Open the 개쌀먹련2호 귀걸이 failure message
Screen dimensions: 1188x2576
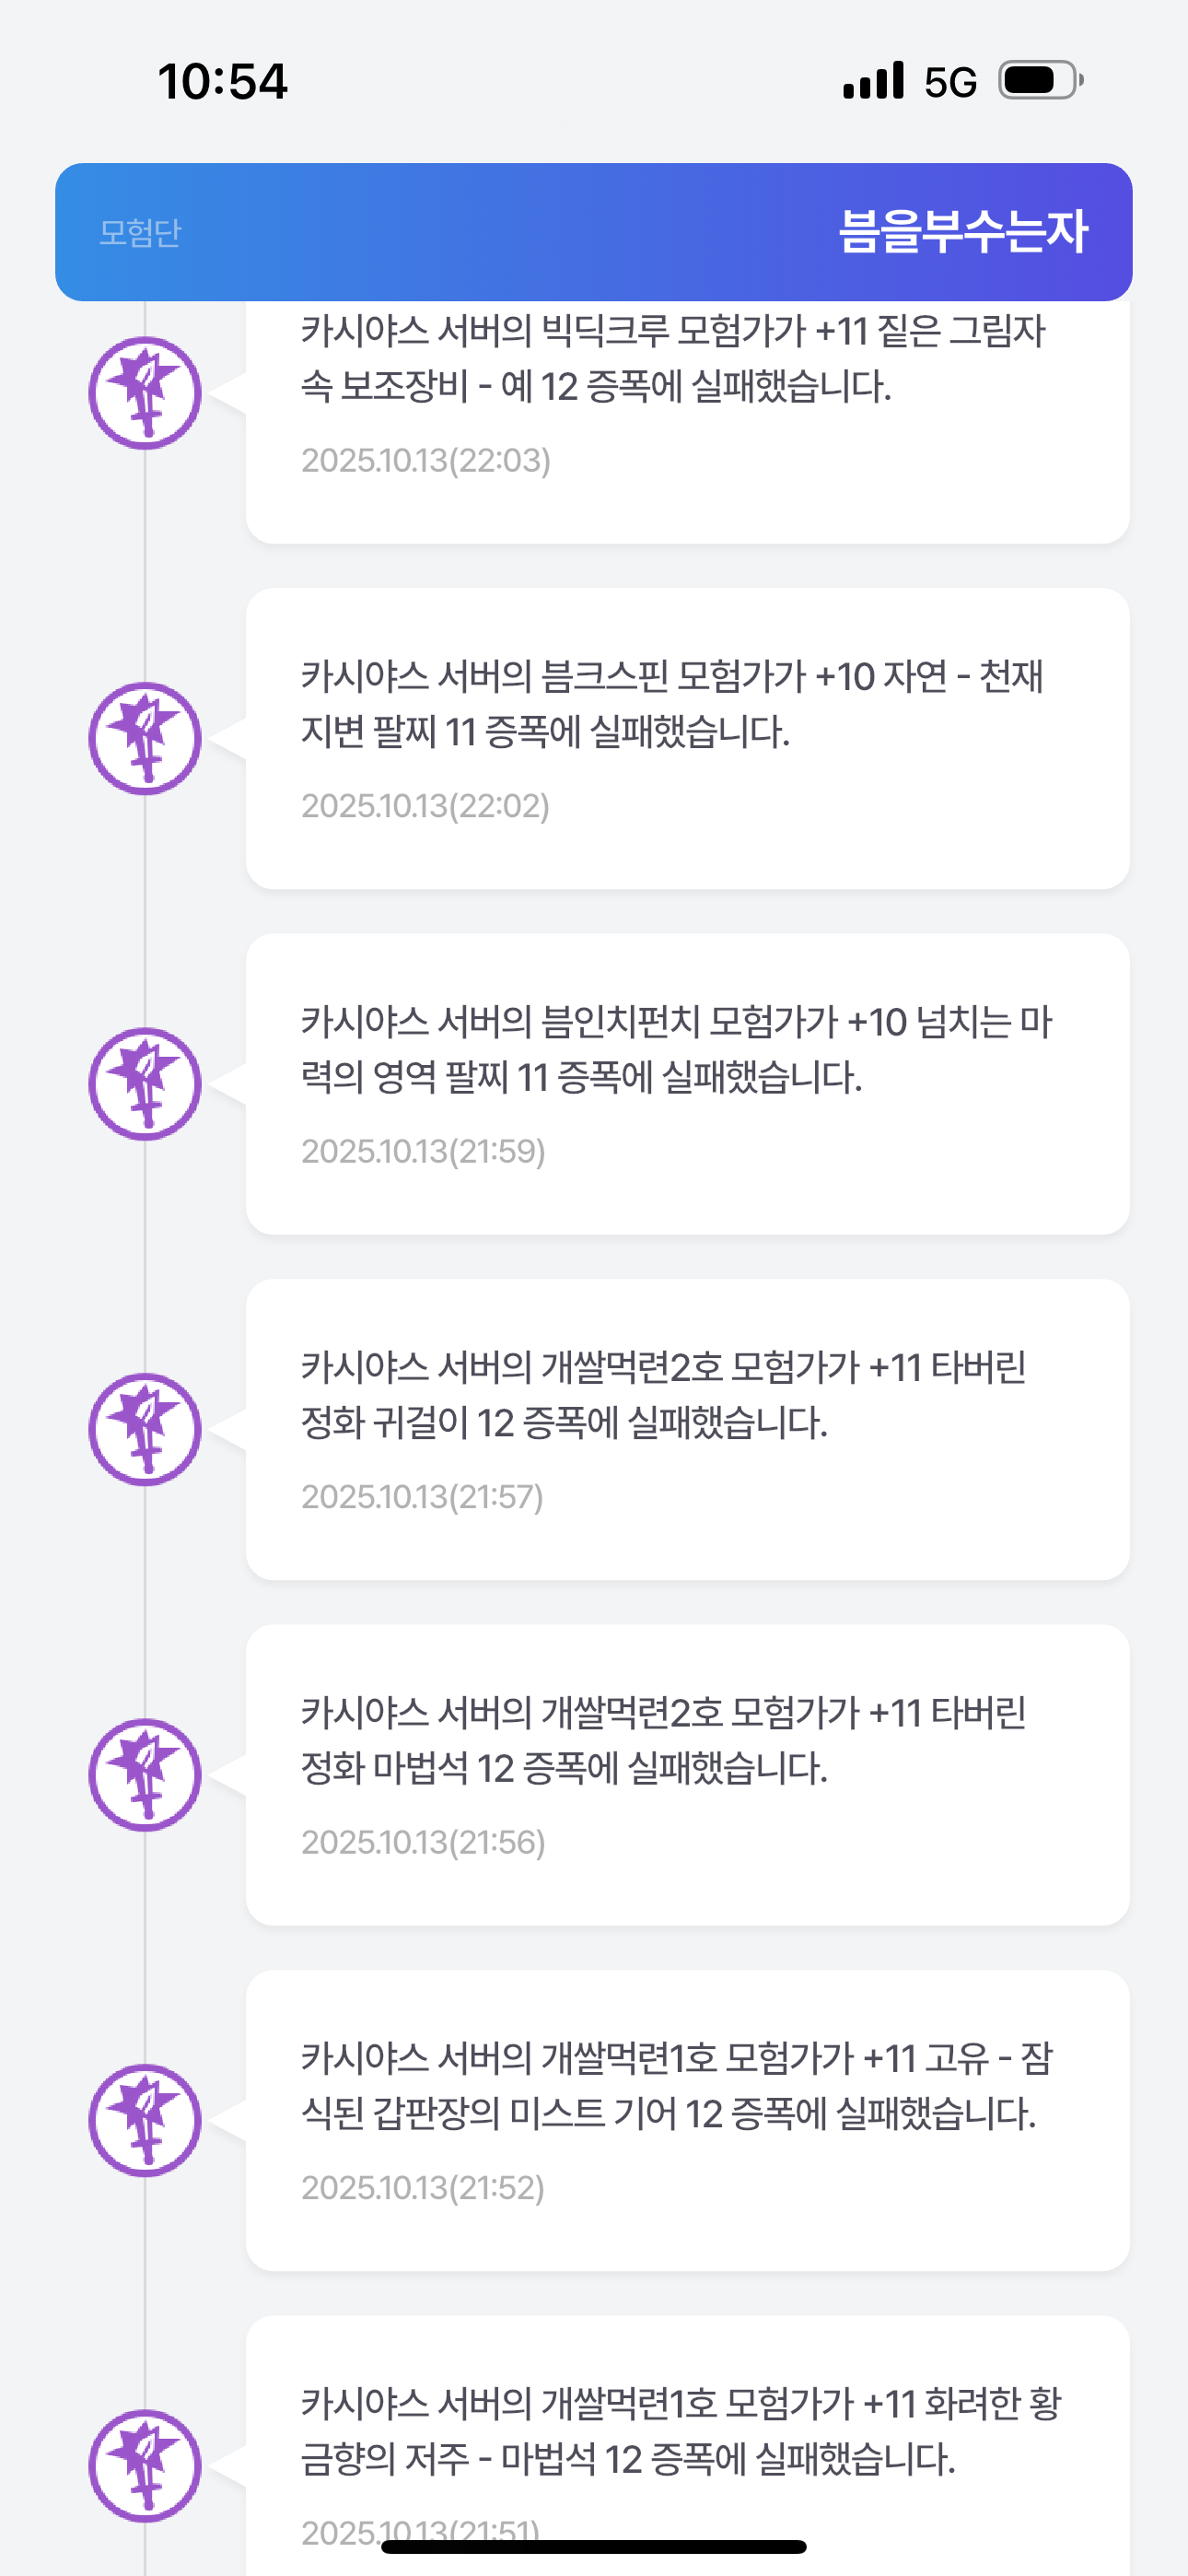(x=664, y=1395)
